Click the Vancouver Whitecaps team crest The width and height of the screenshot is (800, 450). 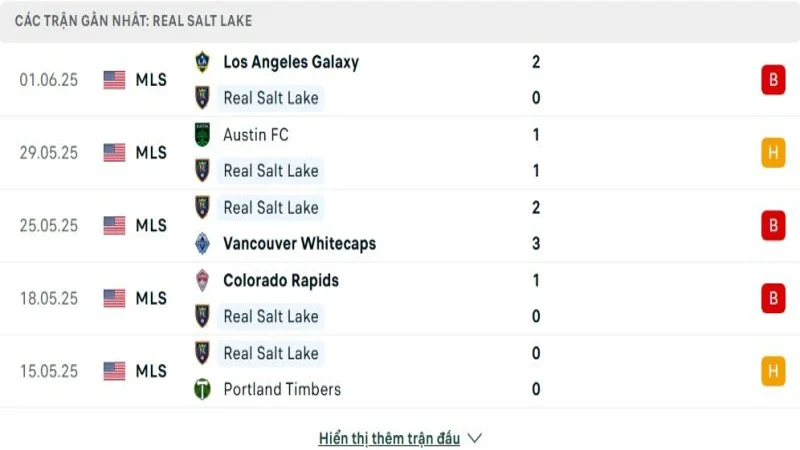[203, 244]
